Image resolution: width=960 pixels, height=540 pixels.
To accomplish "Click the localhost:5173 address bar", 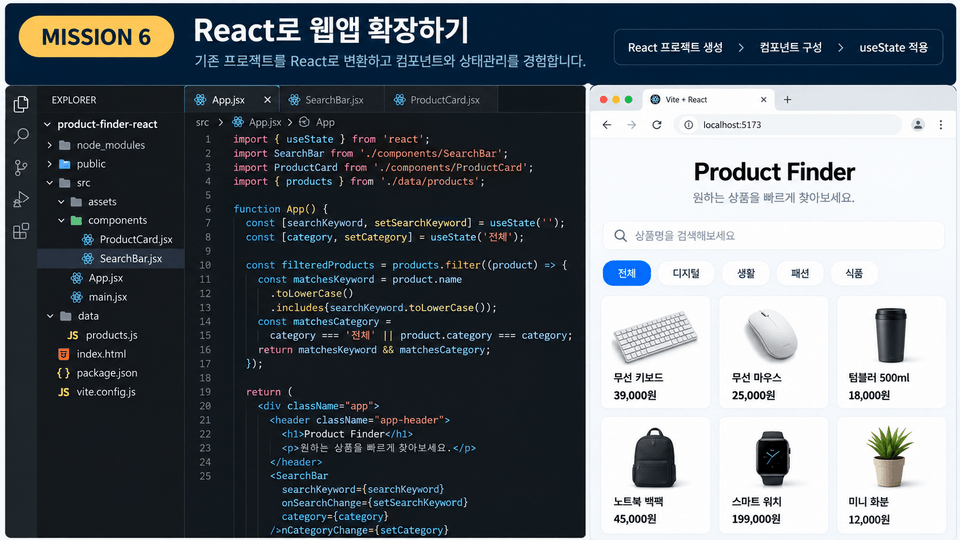I will coord(788,125).
